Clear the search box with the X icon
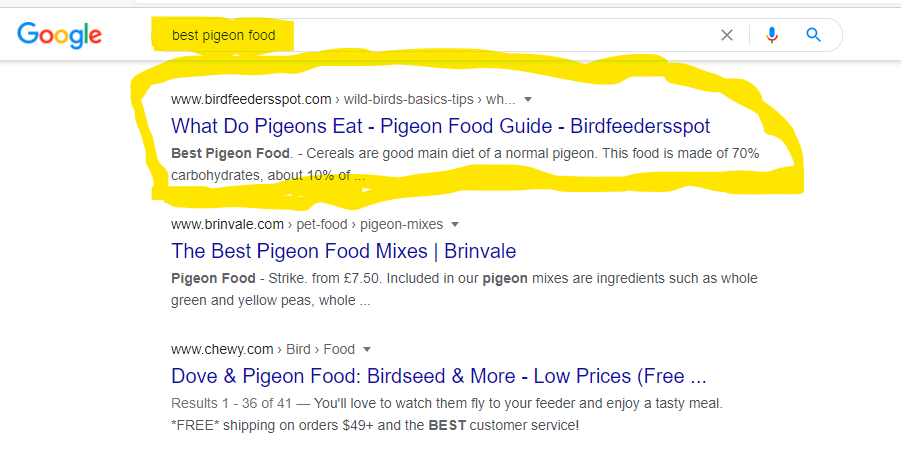The height and width of the screenshot is (453, 901). coord(727,35)
